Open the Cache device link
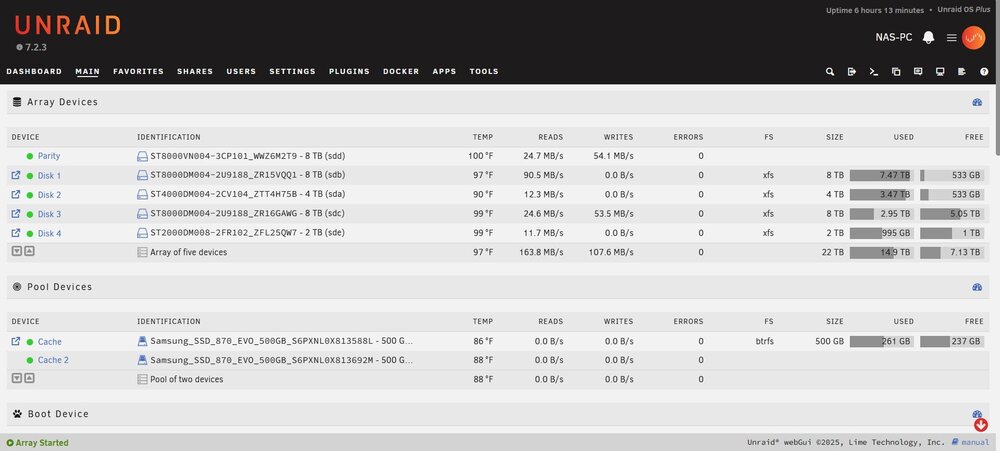The image size is (1000, 451). 50,342
